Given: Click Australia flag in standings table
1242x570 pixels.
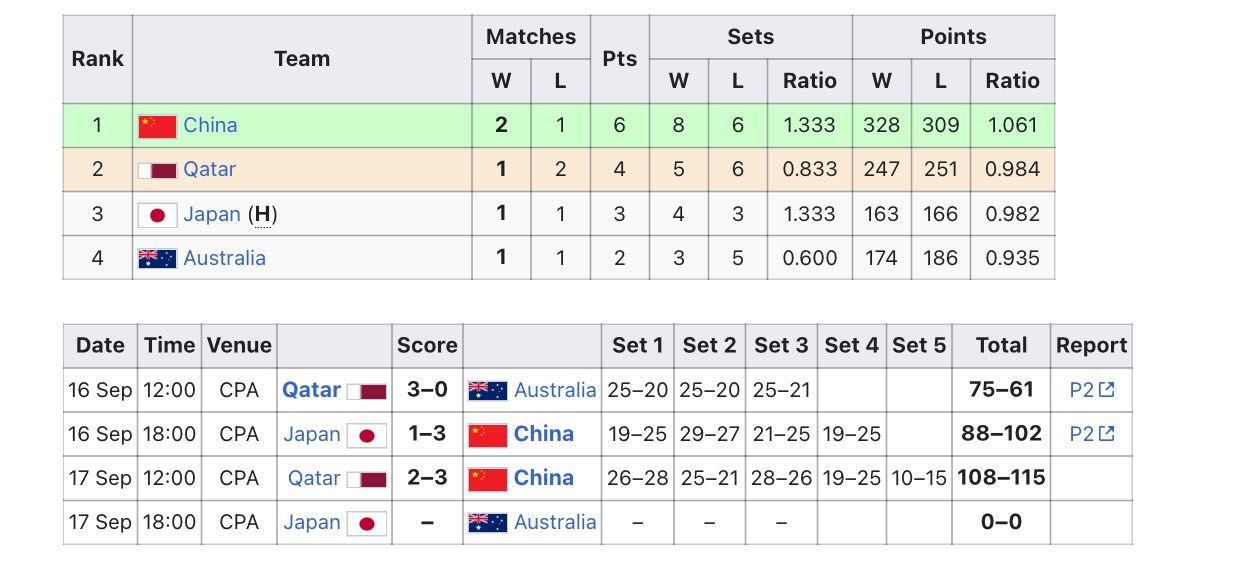Looking at the screenshot, I should pyautogui.click(x=157, y=258).
